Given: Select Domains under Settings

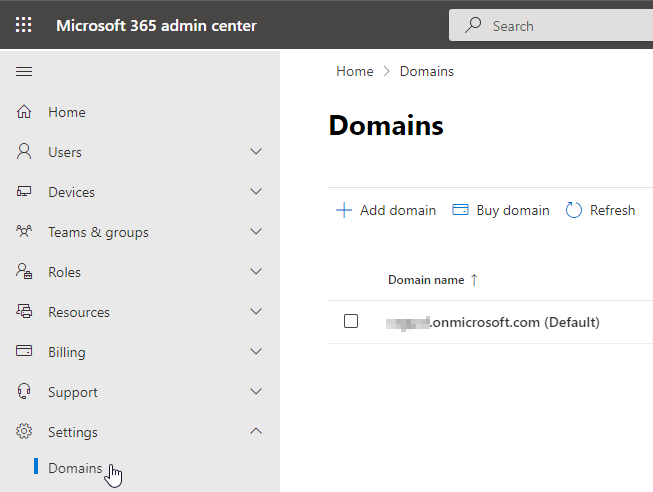Looking at the screenshot, I should [x=75, y=468].
